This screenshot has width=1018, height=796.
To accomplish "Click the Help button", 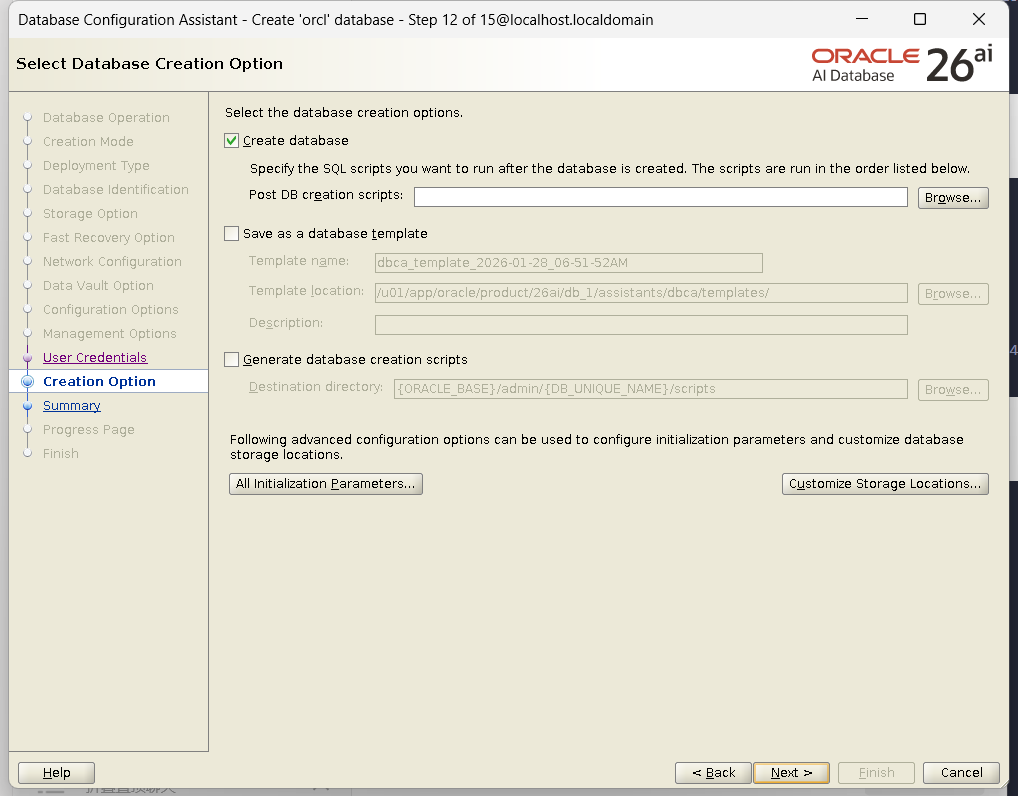I will (x=56, y=773).
